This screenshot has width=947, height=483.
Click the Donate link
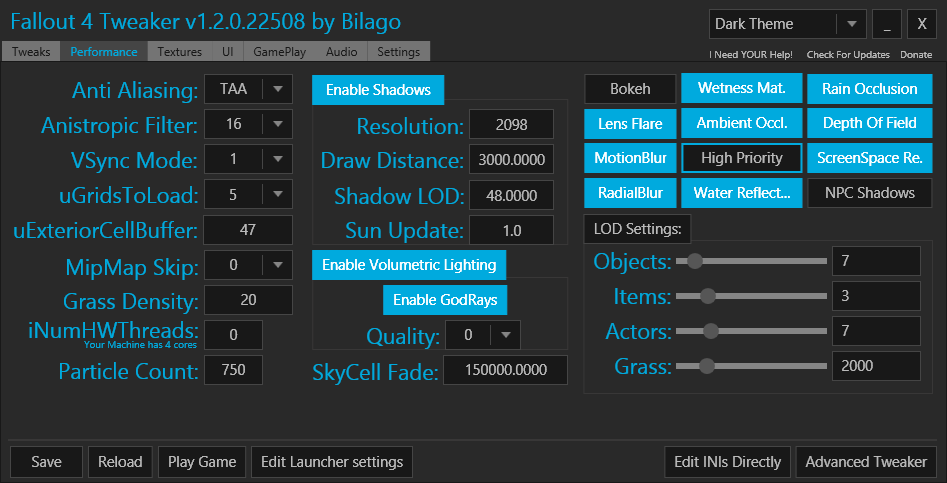(x=916, y=54)
